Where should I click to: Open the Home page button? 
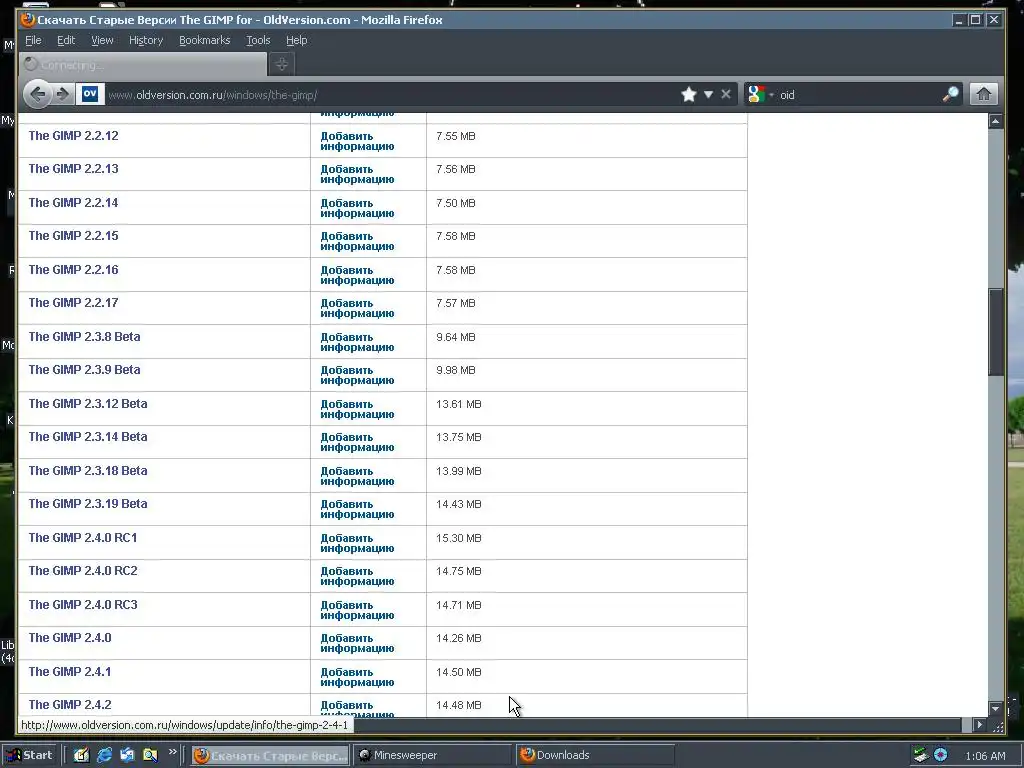tap(984, 95)
